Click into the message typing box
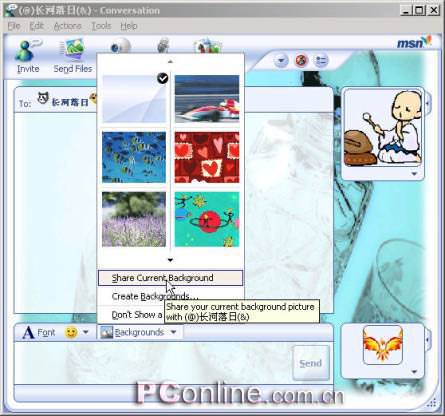The height and width of the screenshot is (416, 445). pyautogui.click(x=153, y=363)
